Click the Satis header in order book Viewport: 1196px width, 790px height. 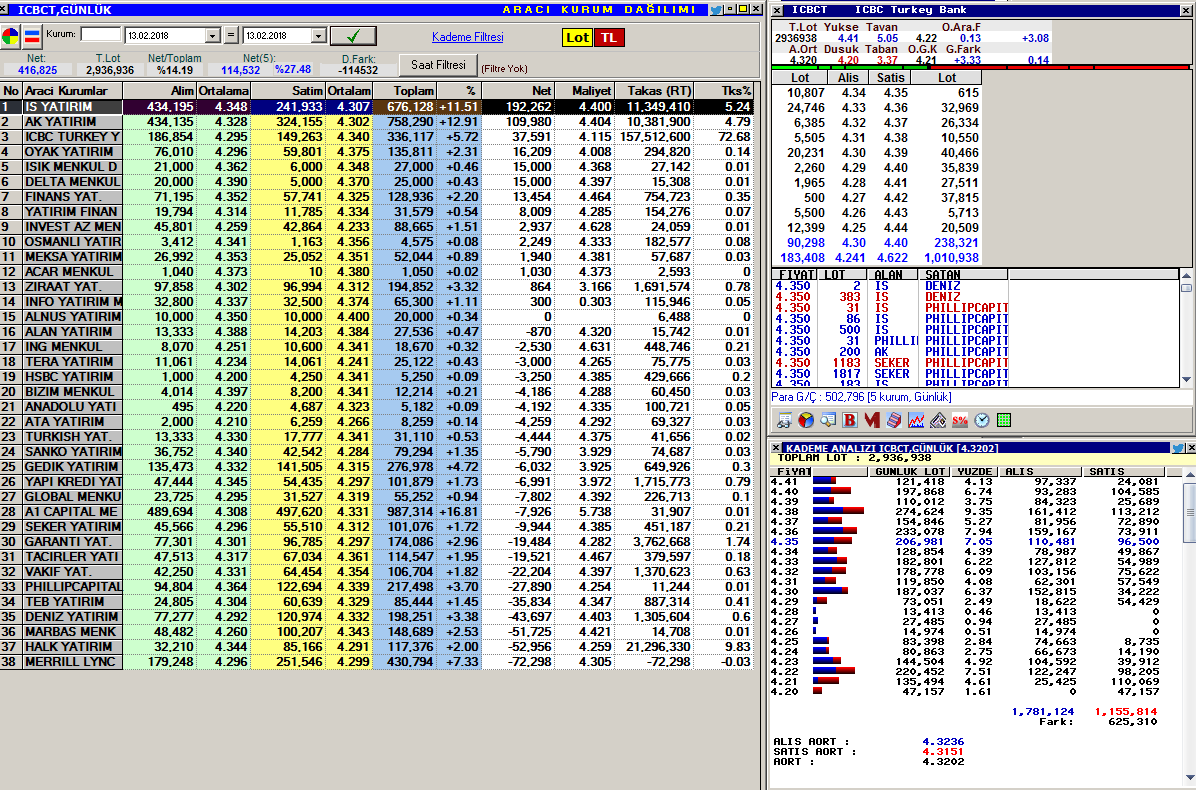pyautogui.click(x=890, y=78)
